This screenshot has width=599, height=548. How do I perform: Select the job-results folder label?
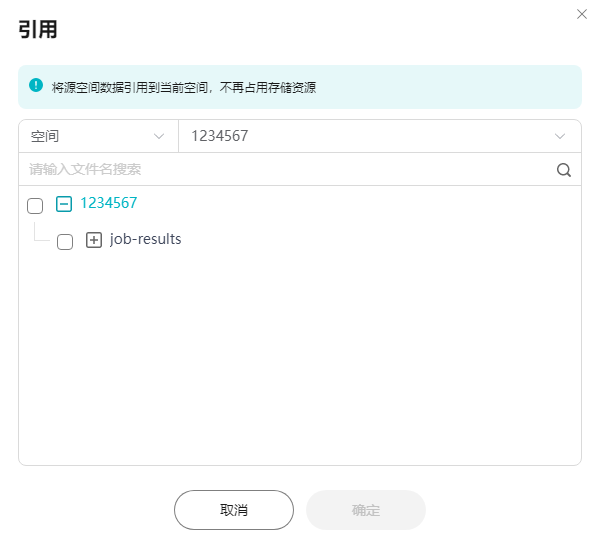(x=145, y=239)
